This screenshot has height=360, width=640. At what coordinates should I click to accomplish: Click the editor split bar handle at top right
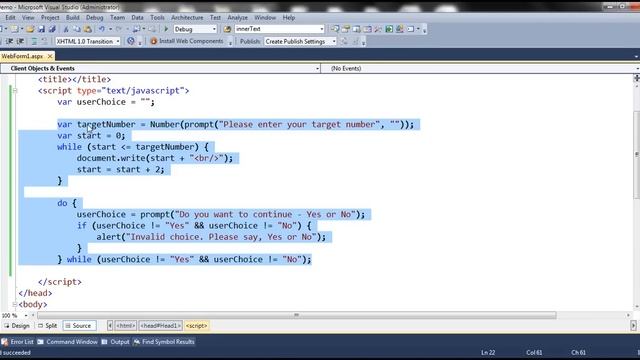click(636, 78)
